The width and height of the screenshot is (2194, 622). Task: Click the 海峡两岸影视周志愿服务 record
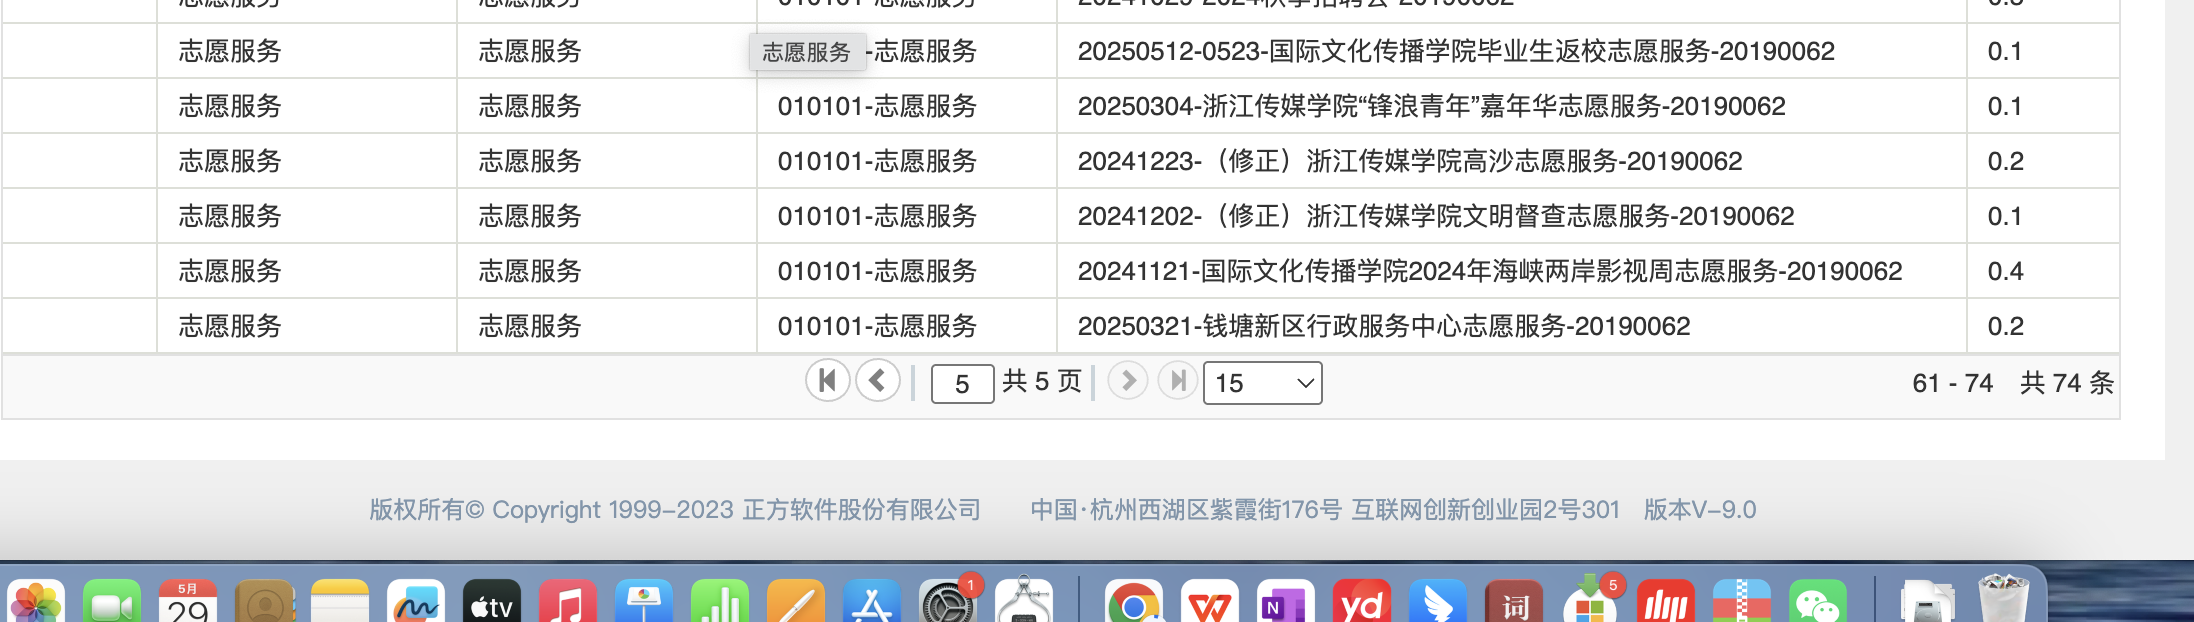(x=1489, y=271)
